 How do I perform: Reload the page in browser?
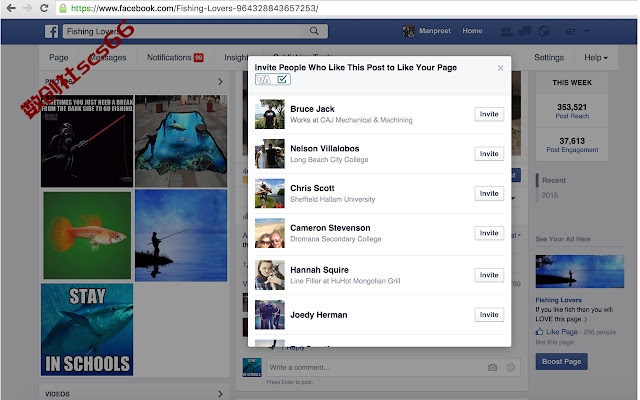click(x=44, y=8)
